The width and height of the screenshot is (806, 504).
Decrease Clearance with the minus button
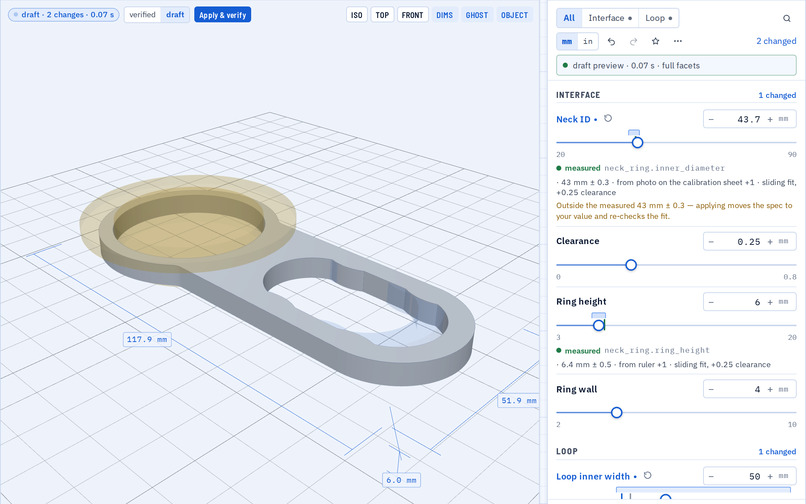point(711,242)
